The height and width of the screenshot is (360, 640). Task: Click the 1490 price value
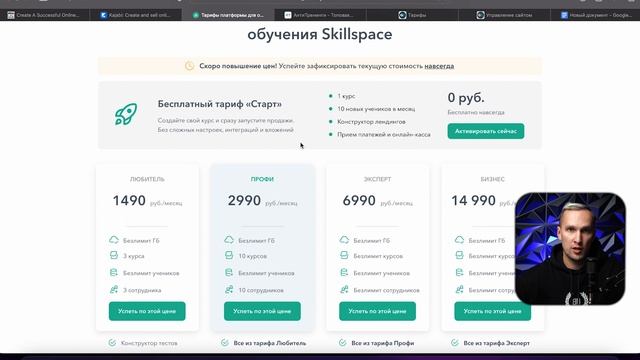click(129, 200)
